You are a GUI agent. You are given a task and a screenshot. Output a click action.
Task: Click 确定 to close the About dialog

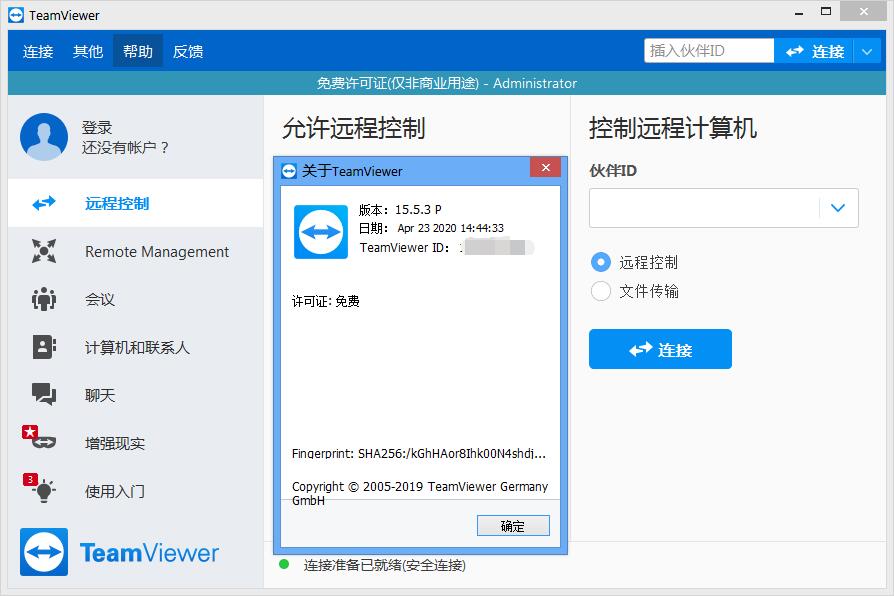(x=513, y=525)
